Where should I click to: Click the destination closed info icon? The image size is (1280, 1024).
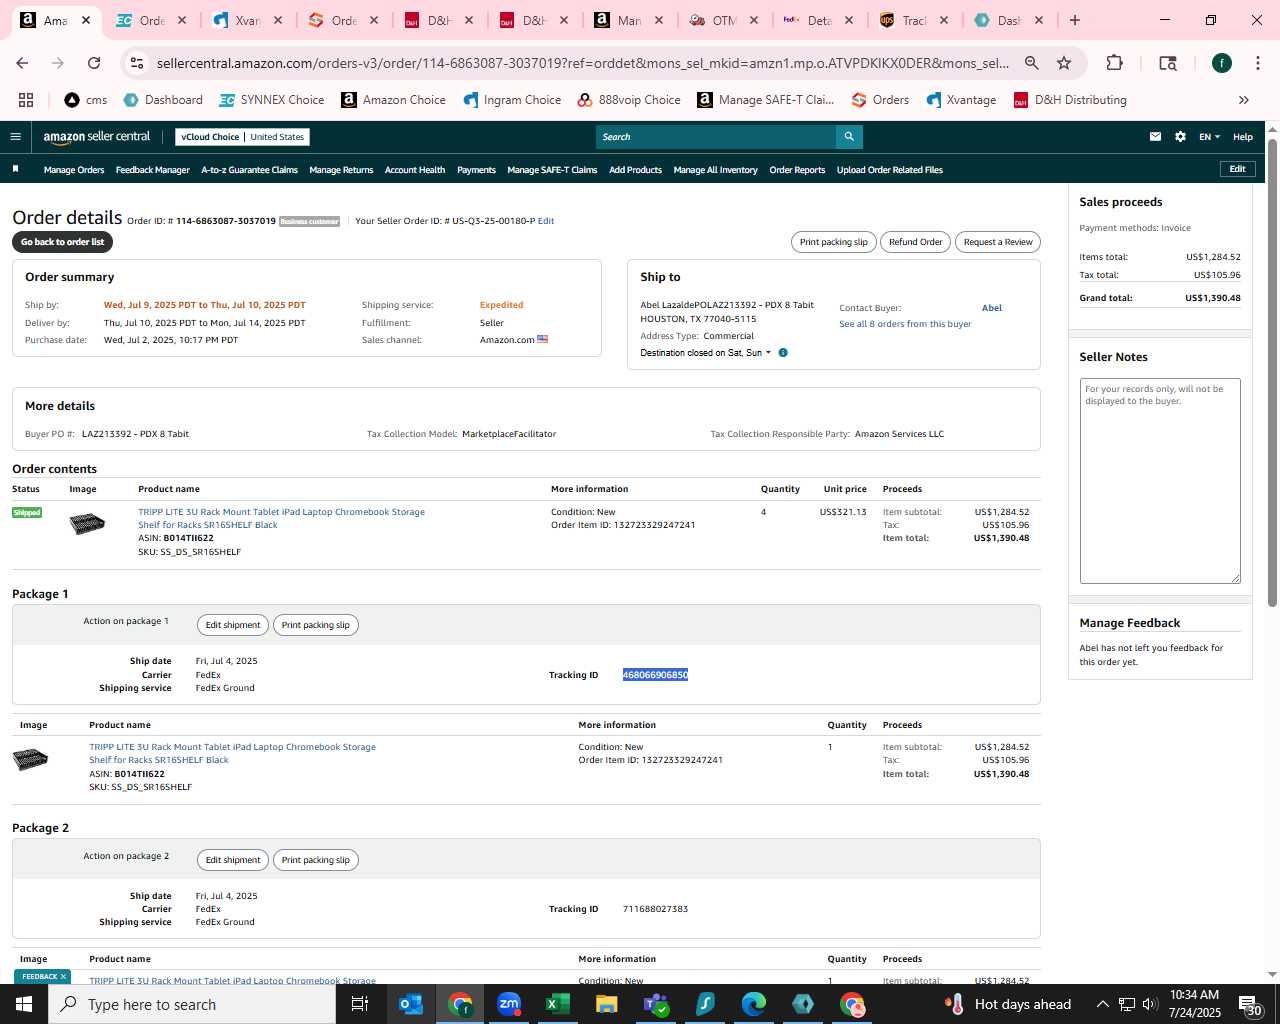[x=783, y=352]
